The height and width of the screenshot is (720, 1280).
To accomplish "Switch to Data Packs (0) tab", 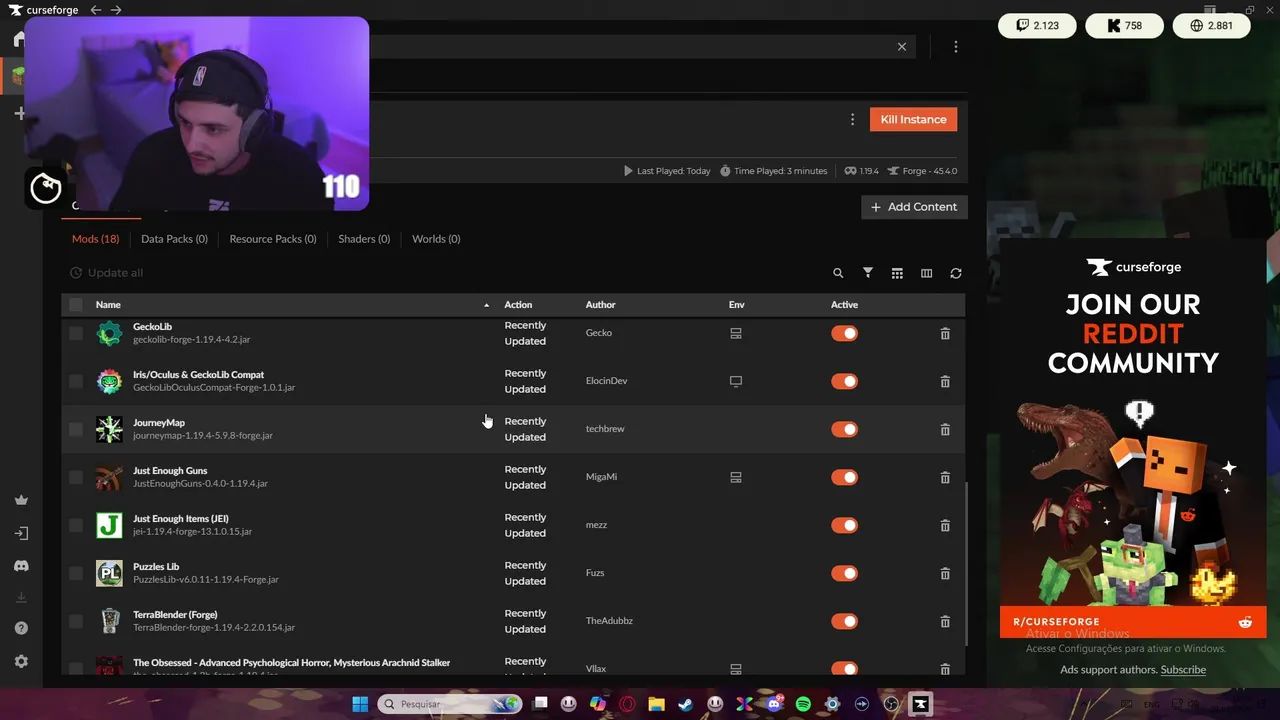I will (x=174, y=239).
